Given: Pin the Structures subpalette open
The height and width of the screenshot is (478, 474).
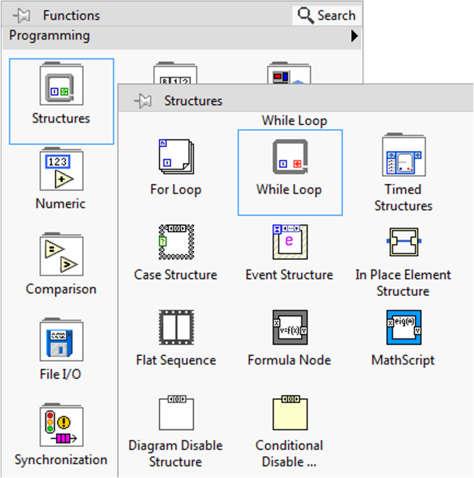Looking at the screenshot, I should pos(143,101).
